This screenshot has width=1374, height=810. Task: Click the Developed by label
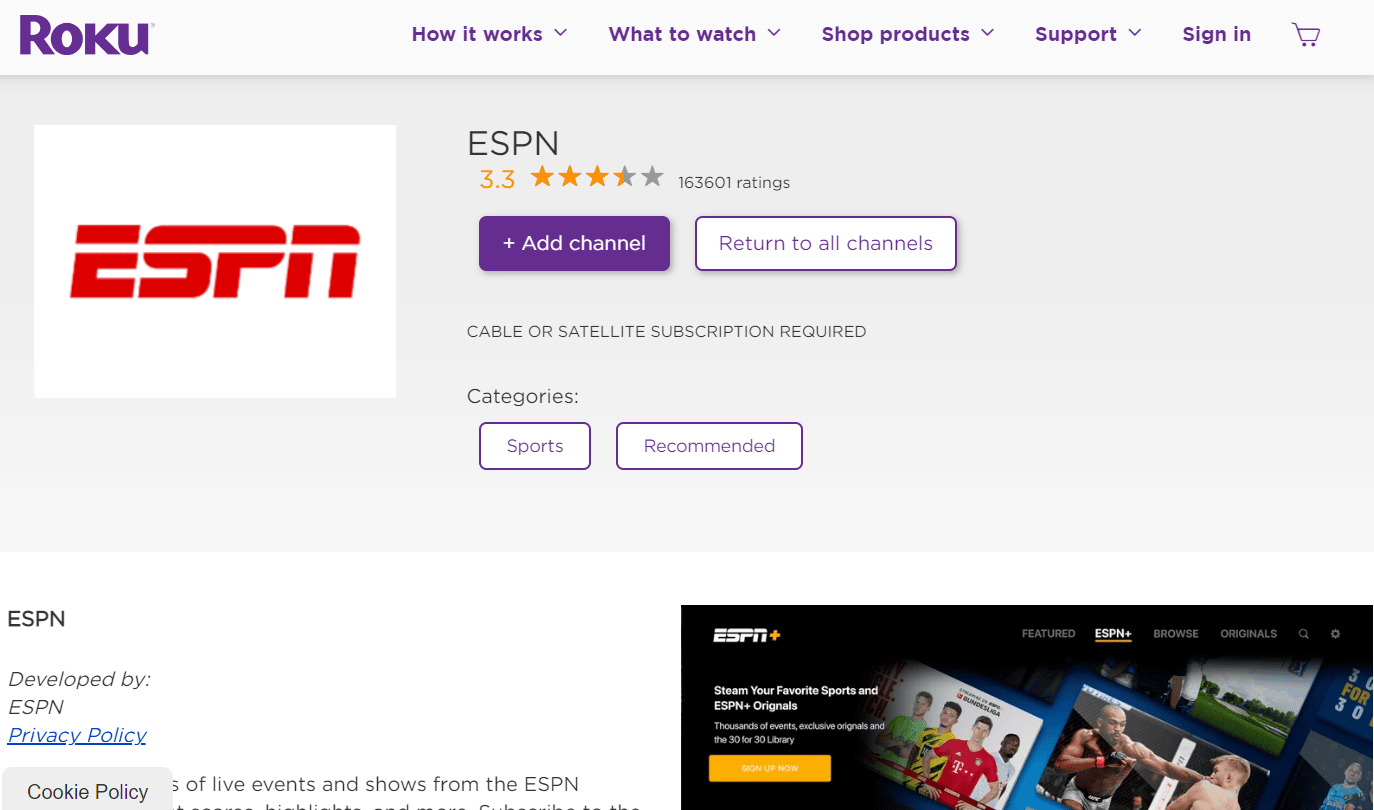(79, 679)
